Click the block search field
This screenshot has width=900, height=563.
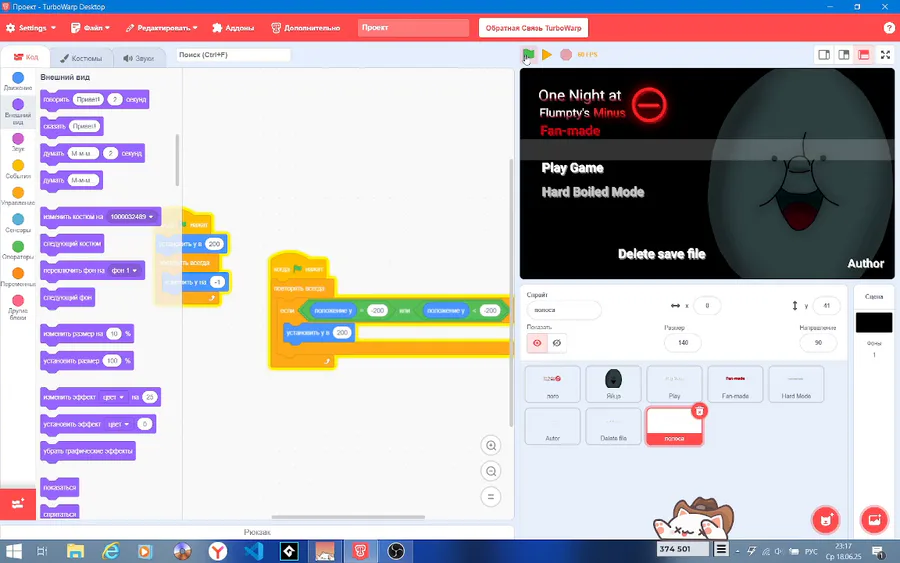coord(233,55)
